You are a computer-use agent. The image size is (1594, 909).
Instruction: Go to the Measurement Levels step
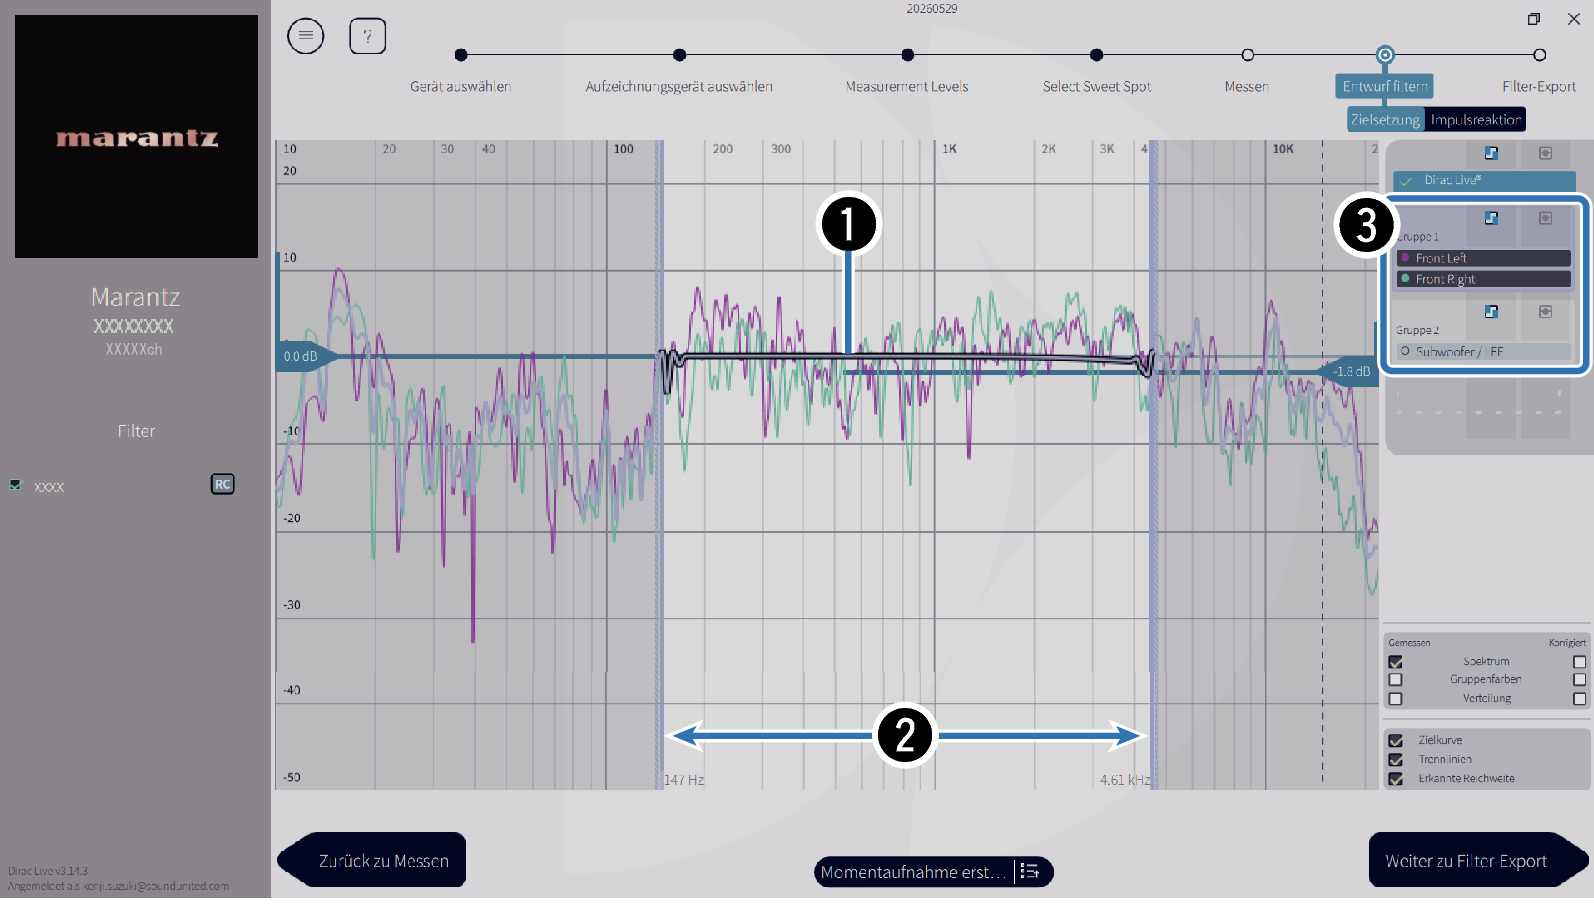point(907,87)
